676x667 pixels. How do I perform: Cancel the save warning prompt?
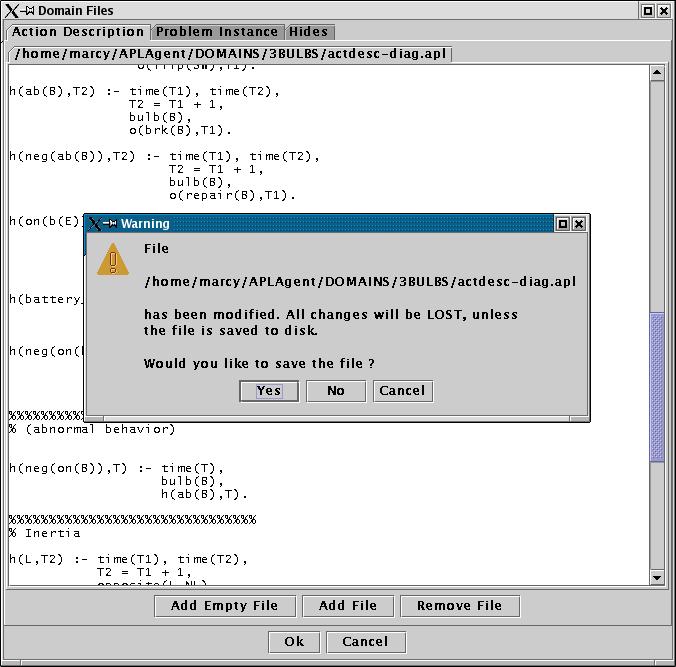(402, 391)
